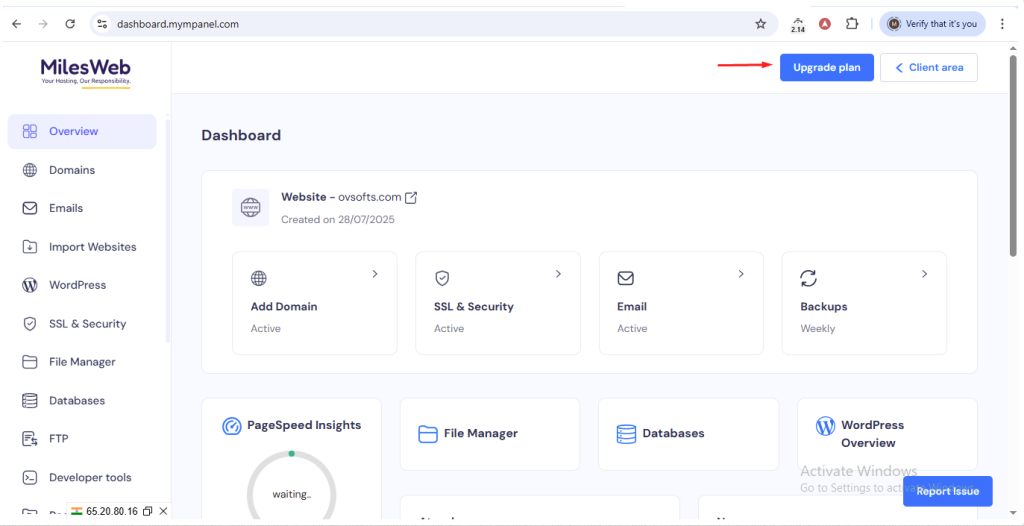Click the File Manager folder icon in sidebar
Screen dimensions: 1024x526
tap(29, 362)
